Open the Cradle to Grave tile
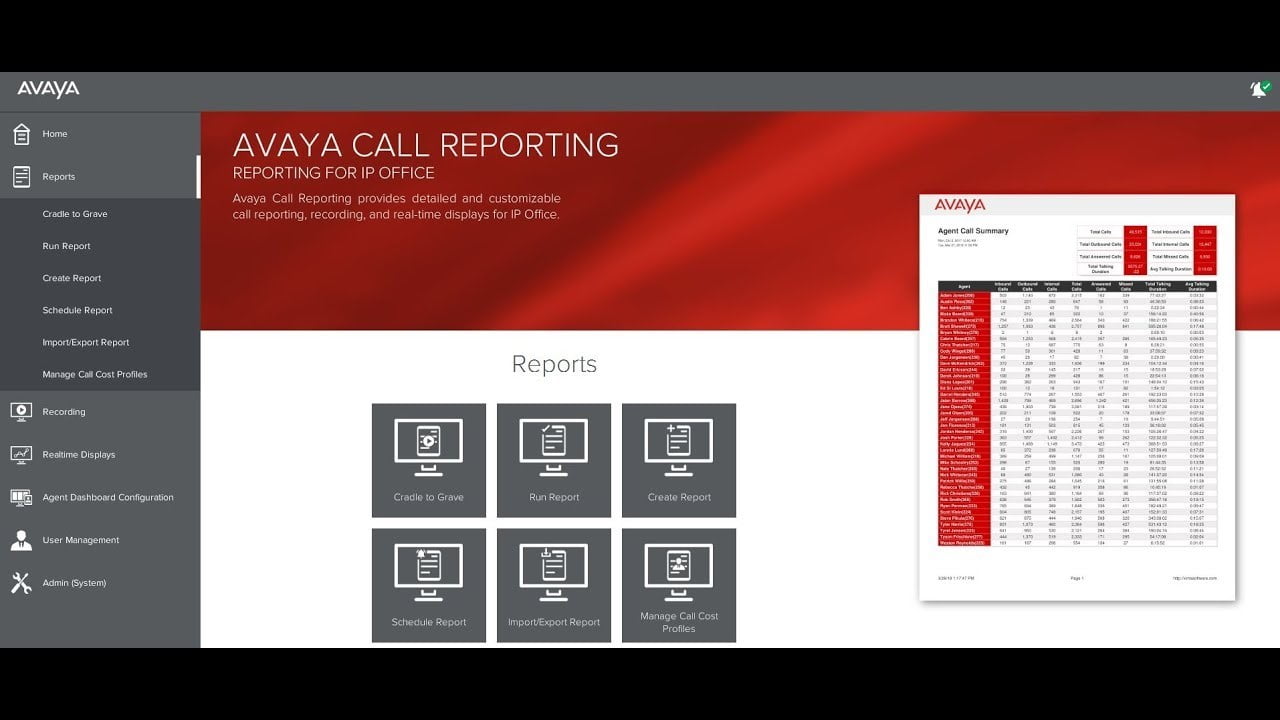Image resolution: width=1280 pixels, height=720 pixels. coord(428,460)
